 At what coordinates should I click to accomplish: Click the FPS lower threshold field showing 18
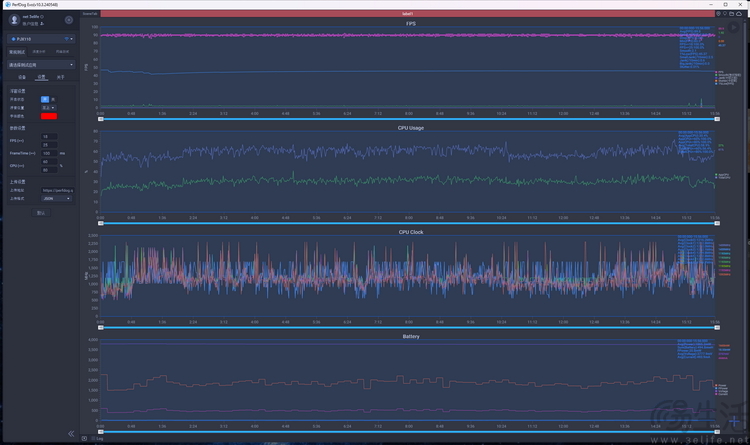click(49, 136)
